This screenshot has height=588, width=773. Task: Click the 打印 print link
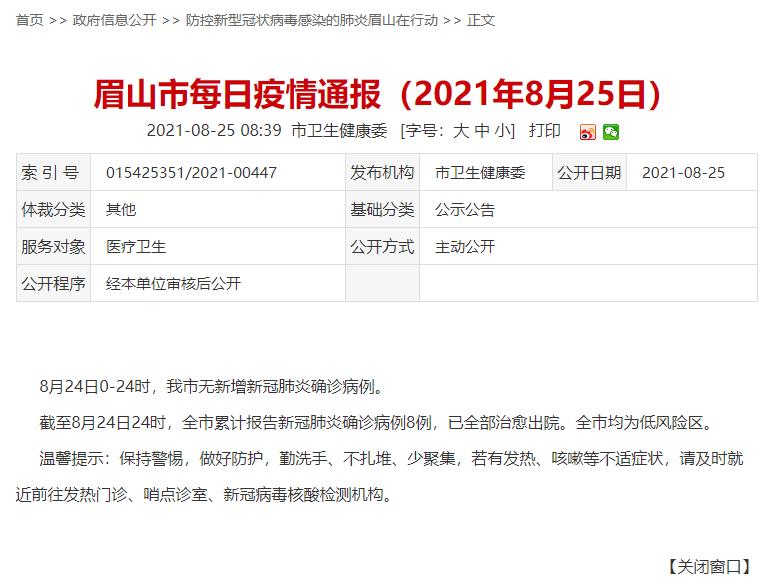click(544, 131)
